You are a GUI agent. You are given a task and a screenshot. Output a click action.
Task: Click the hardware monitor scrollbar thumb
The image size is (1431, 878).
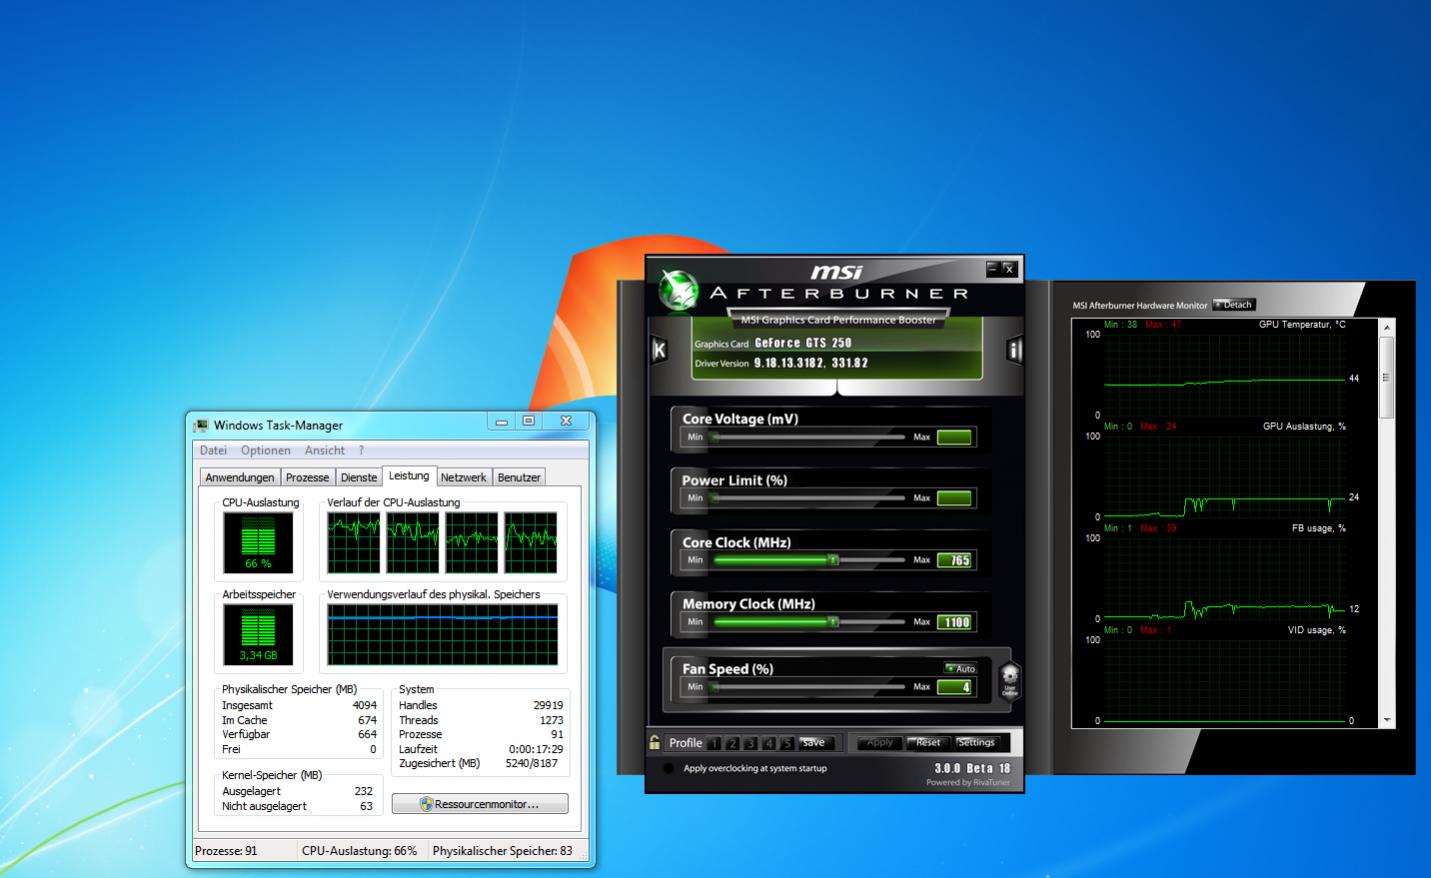tap(1386, 377)
